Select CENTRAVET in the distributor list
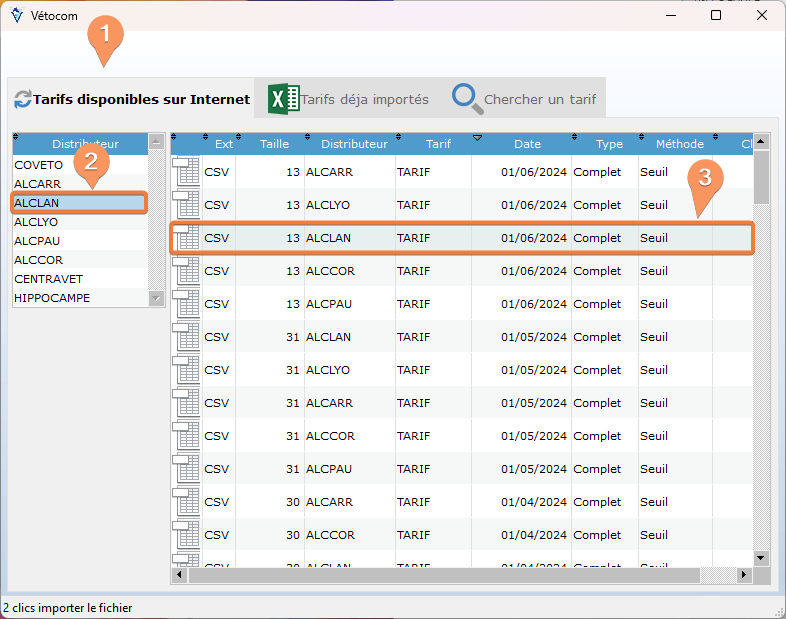 pos(80,279)
